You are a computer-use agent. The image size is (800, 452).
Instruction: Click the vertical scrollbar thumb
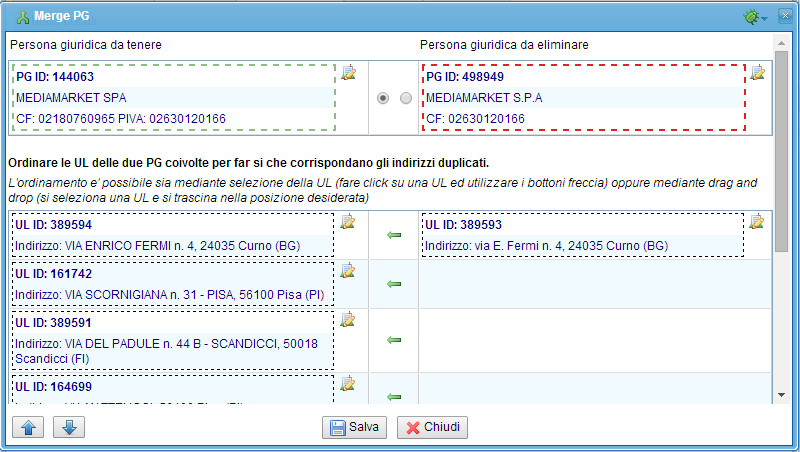781,151
